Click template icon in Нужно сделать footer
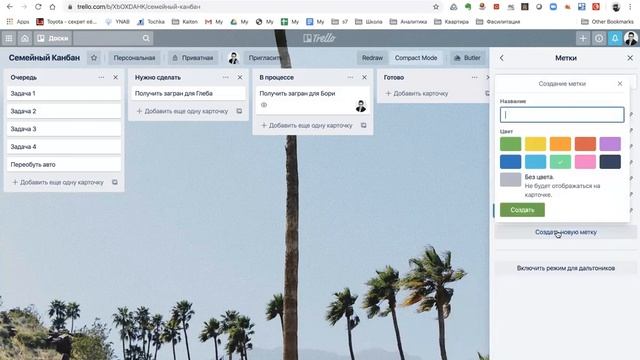Screen dimensions: 640x360 pos(239,111)
